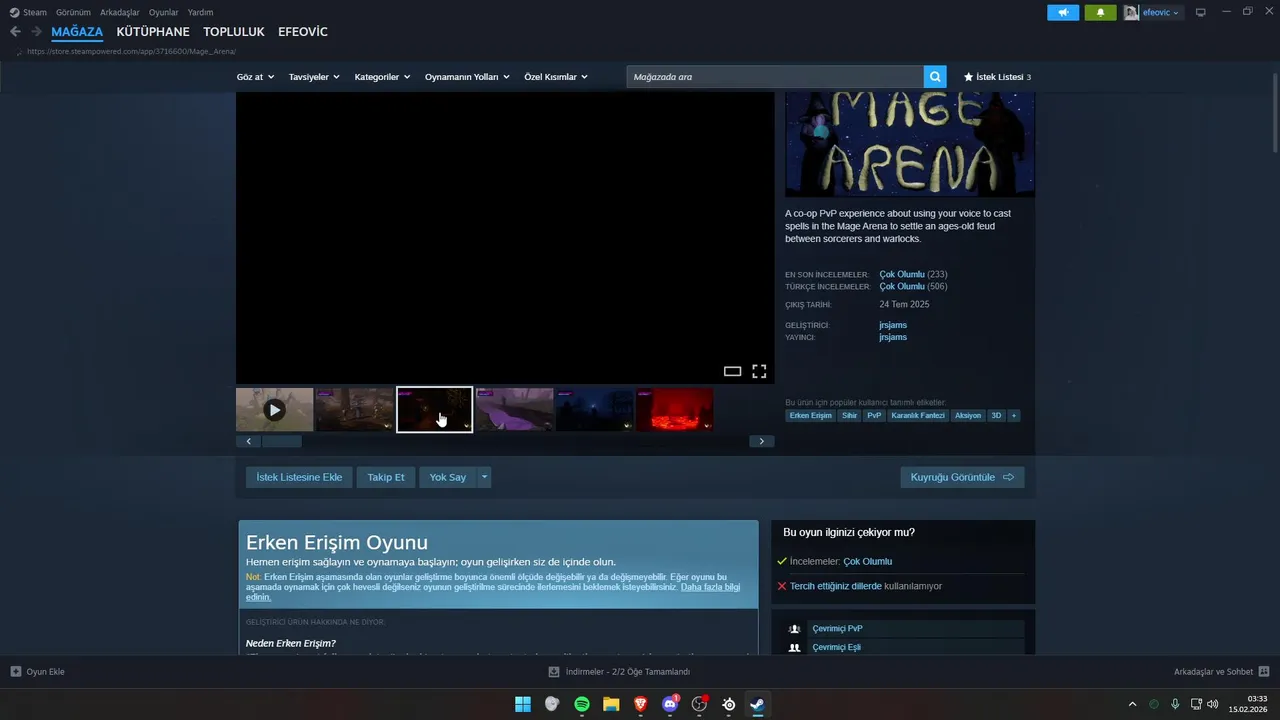1280x720 pixels.
Task: Open Windows Start menu
Action: 523,704
